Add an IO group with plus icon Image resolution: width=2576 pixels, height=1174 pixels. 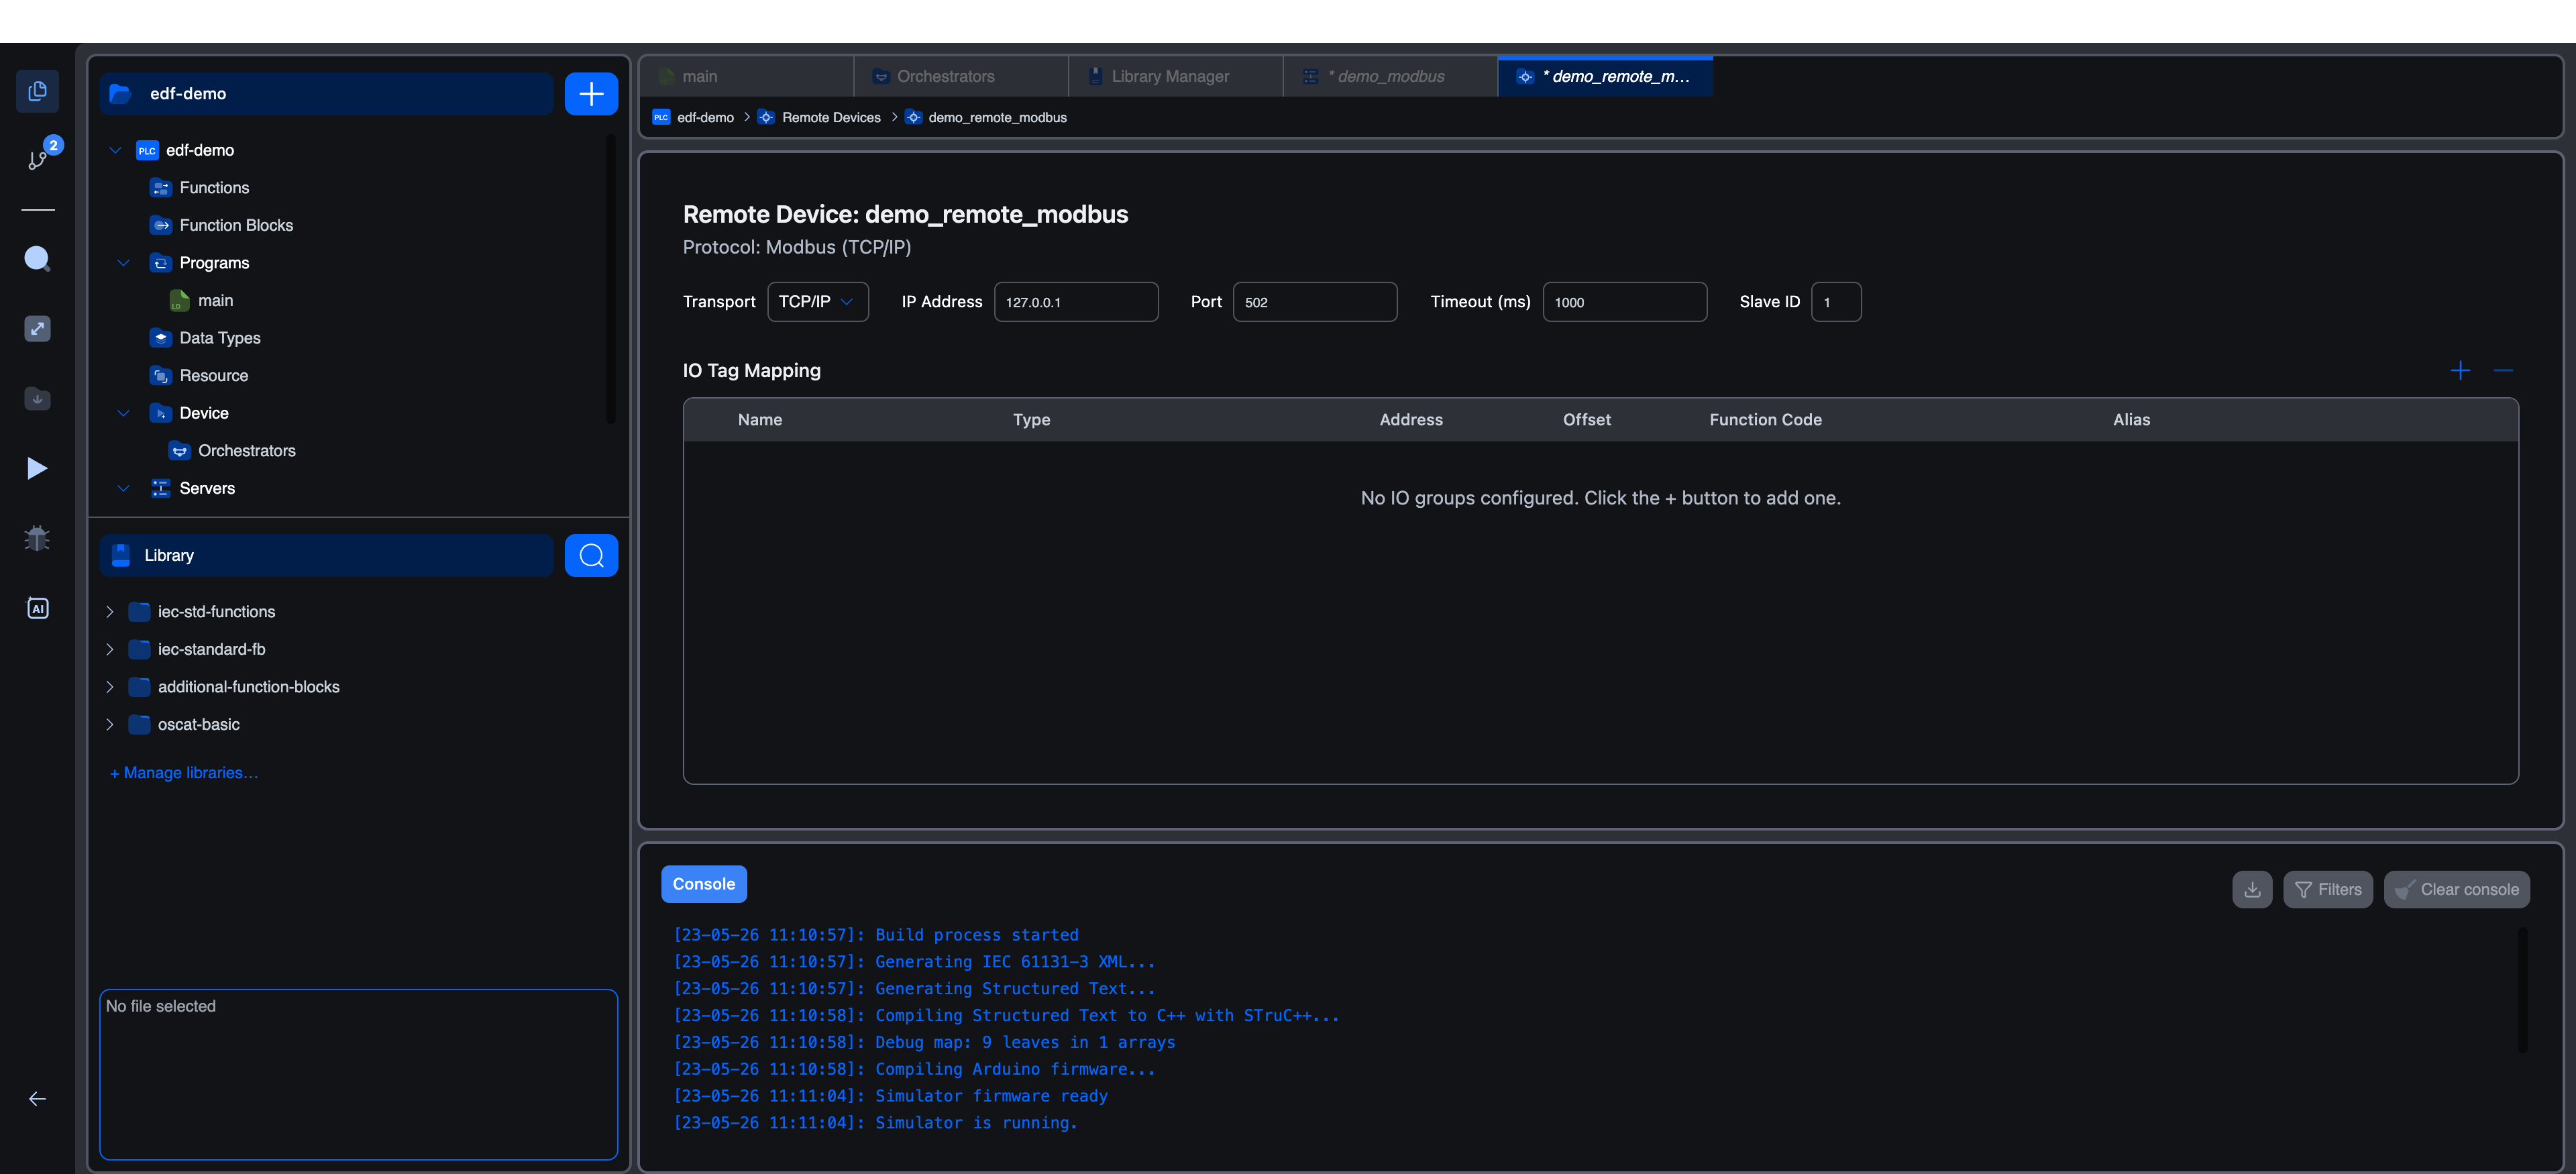[x=2460, y=371]
